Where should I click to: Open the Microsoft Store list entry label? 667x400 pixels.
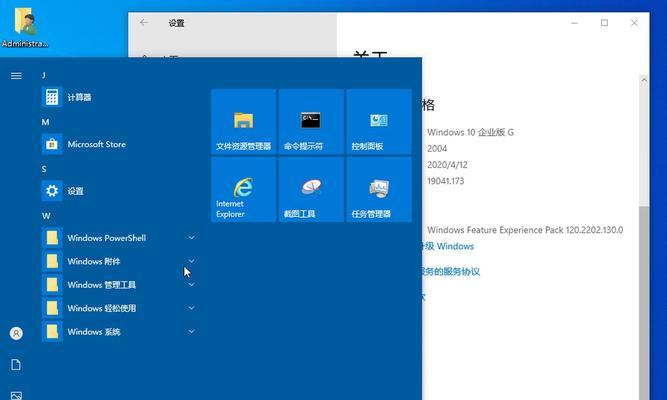(97, 144)
